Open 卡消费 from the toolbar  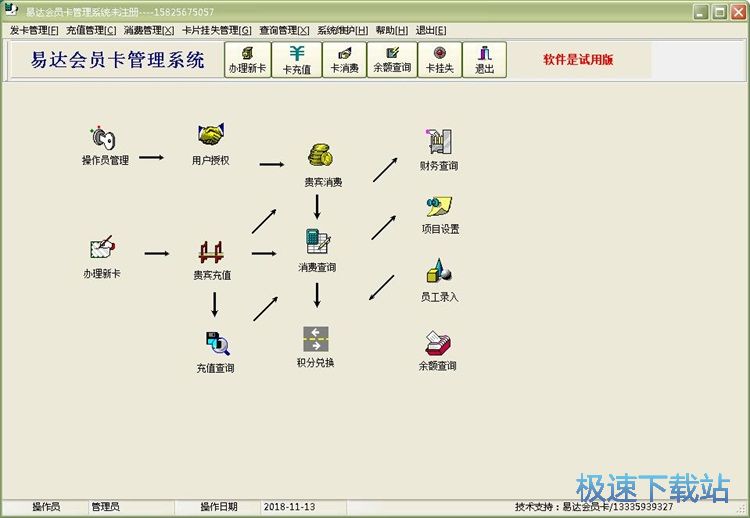click(x=344, y=59)
